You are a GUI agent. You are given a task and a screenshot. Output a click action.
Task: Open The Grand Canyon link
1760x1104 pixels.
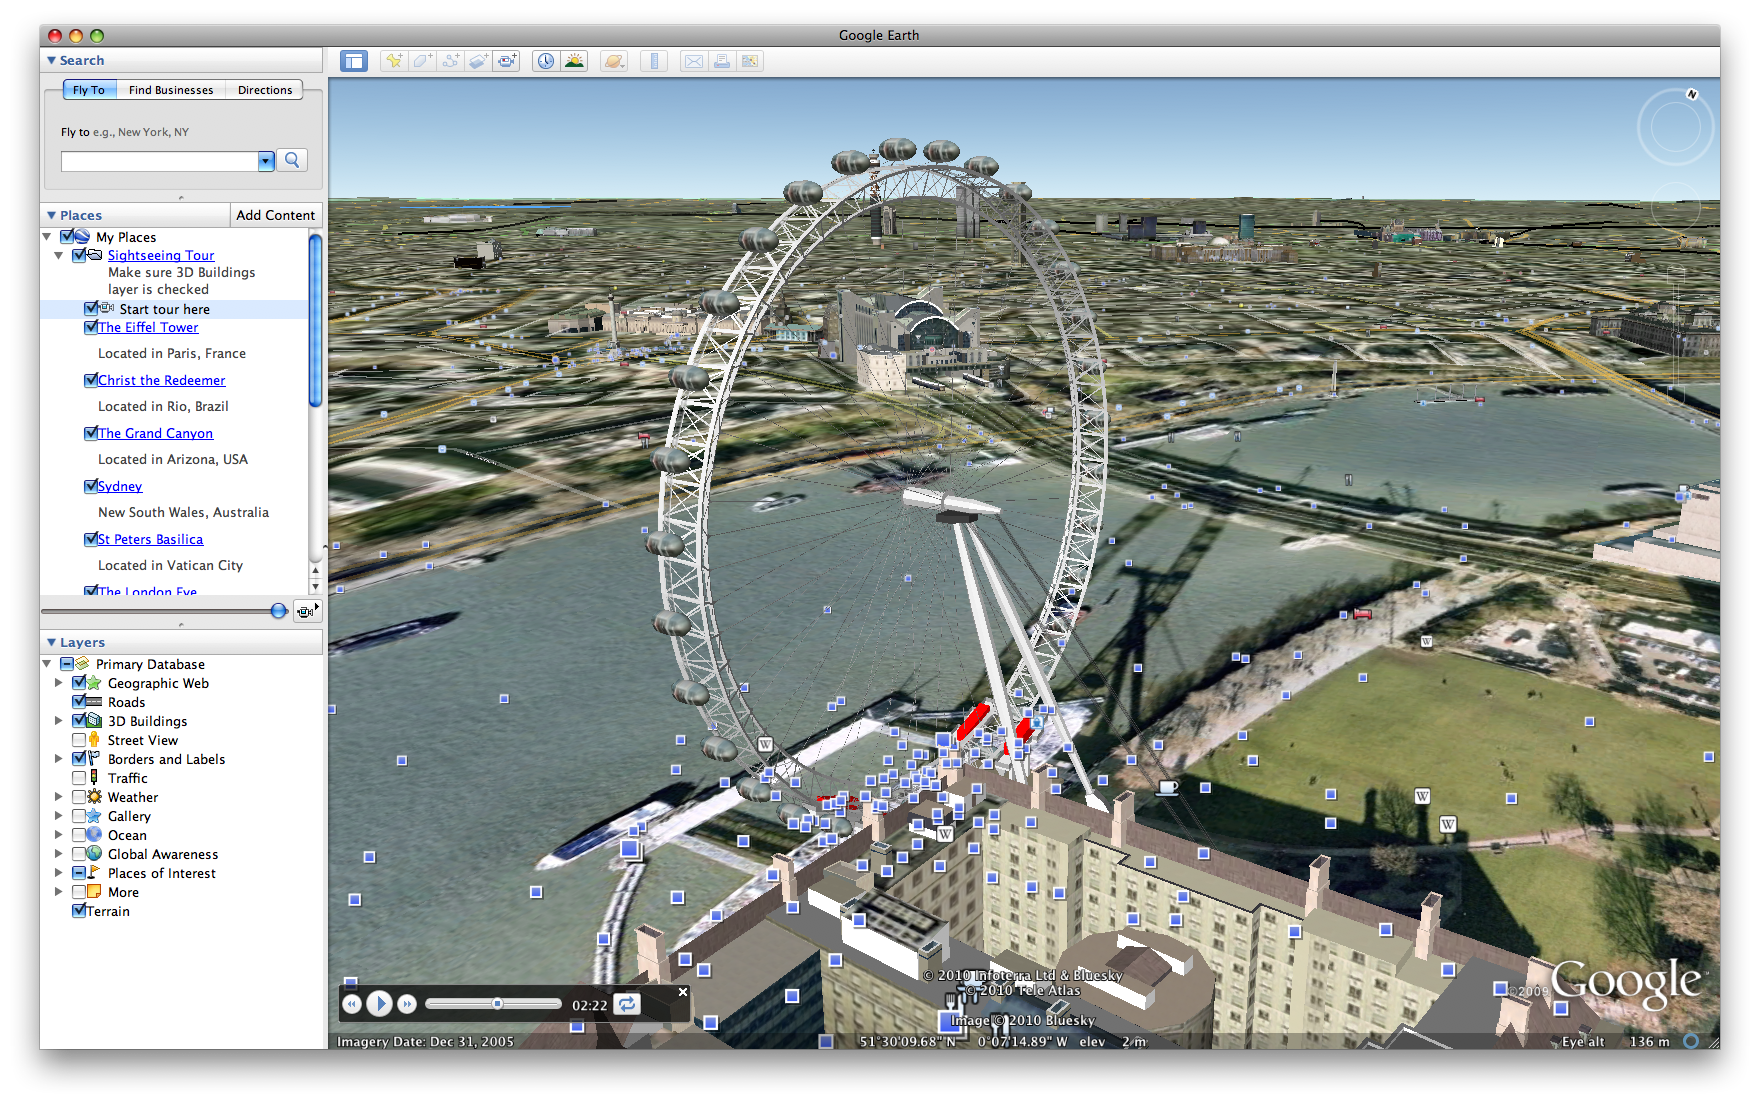tap(156, 433)
